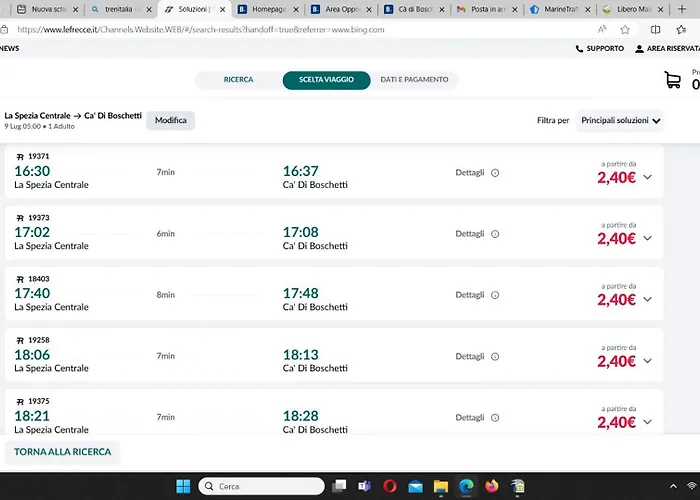Launch Firefox from the taskbar
This screenshot has height=500, width=700.
491,486
